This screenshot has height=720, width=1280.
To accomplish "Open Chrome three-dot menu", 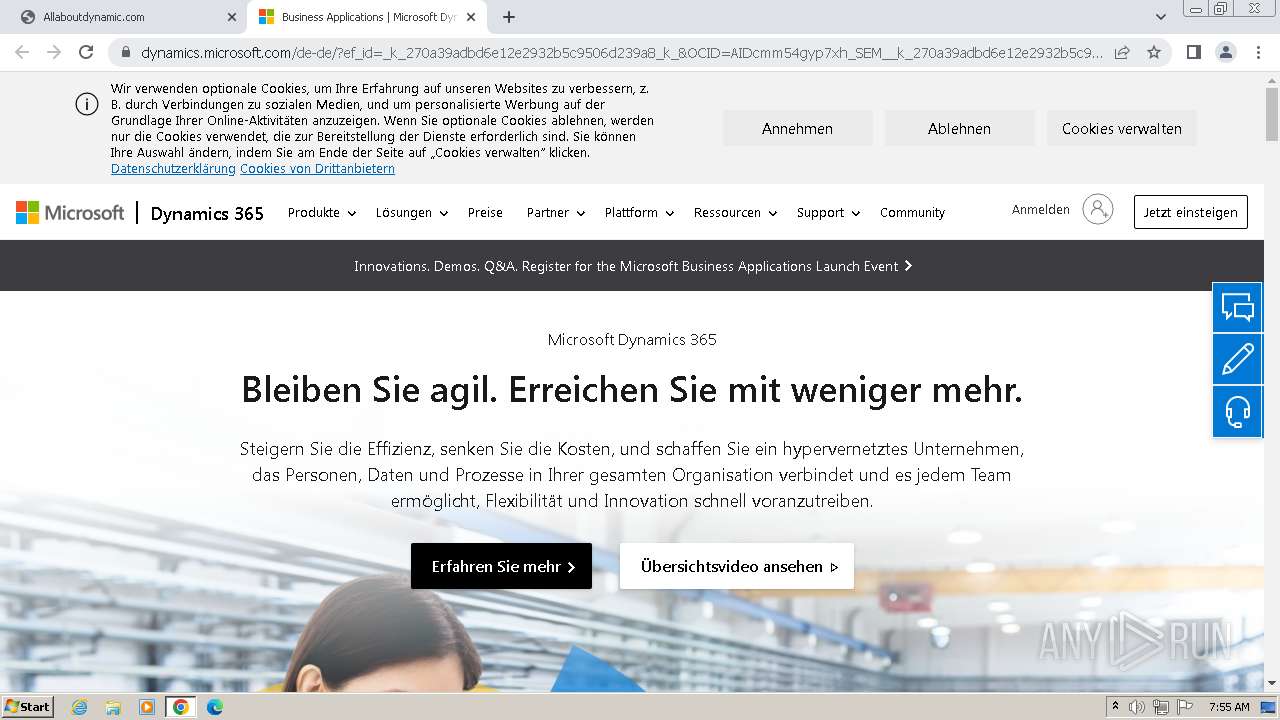I will coord(1258,52).
